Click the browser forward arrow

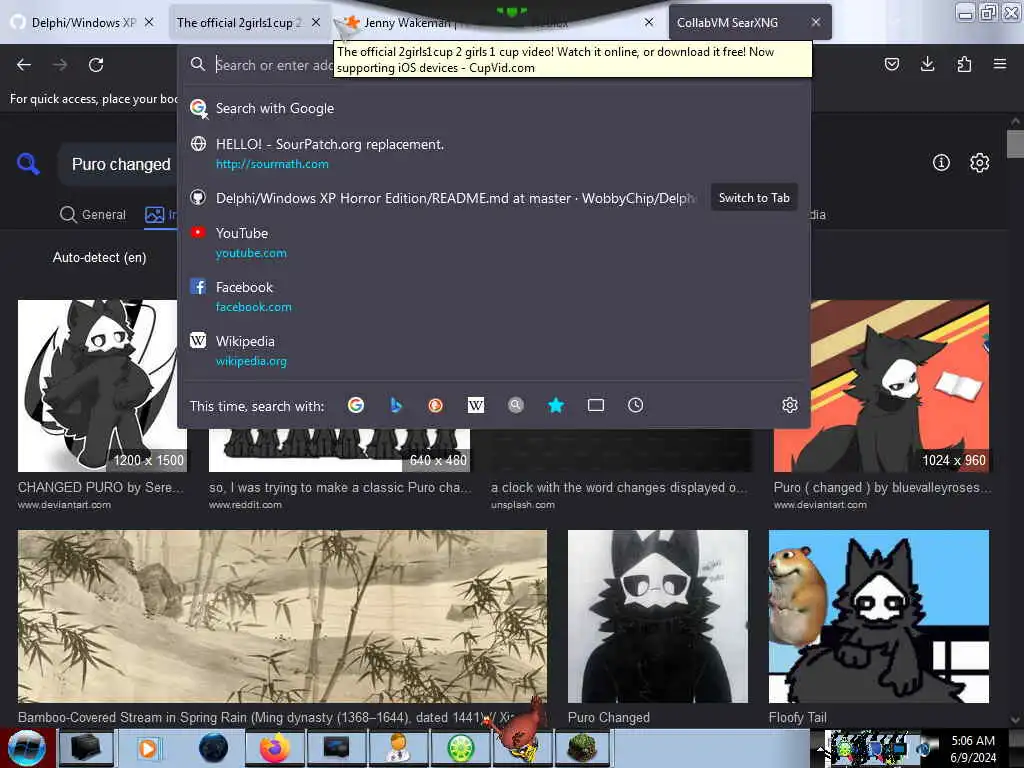(x=60, y=65)
